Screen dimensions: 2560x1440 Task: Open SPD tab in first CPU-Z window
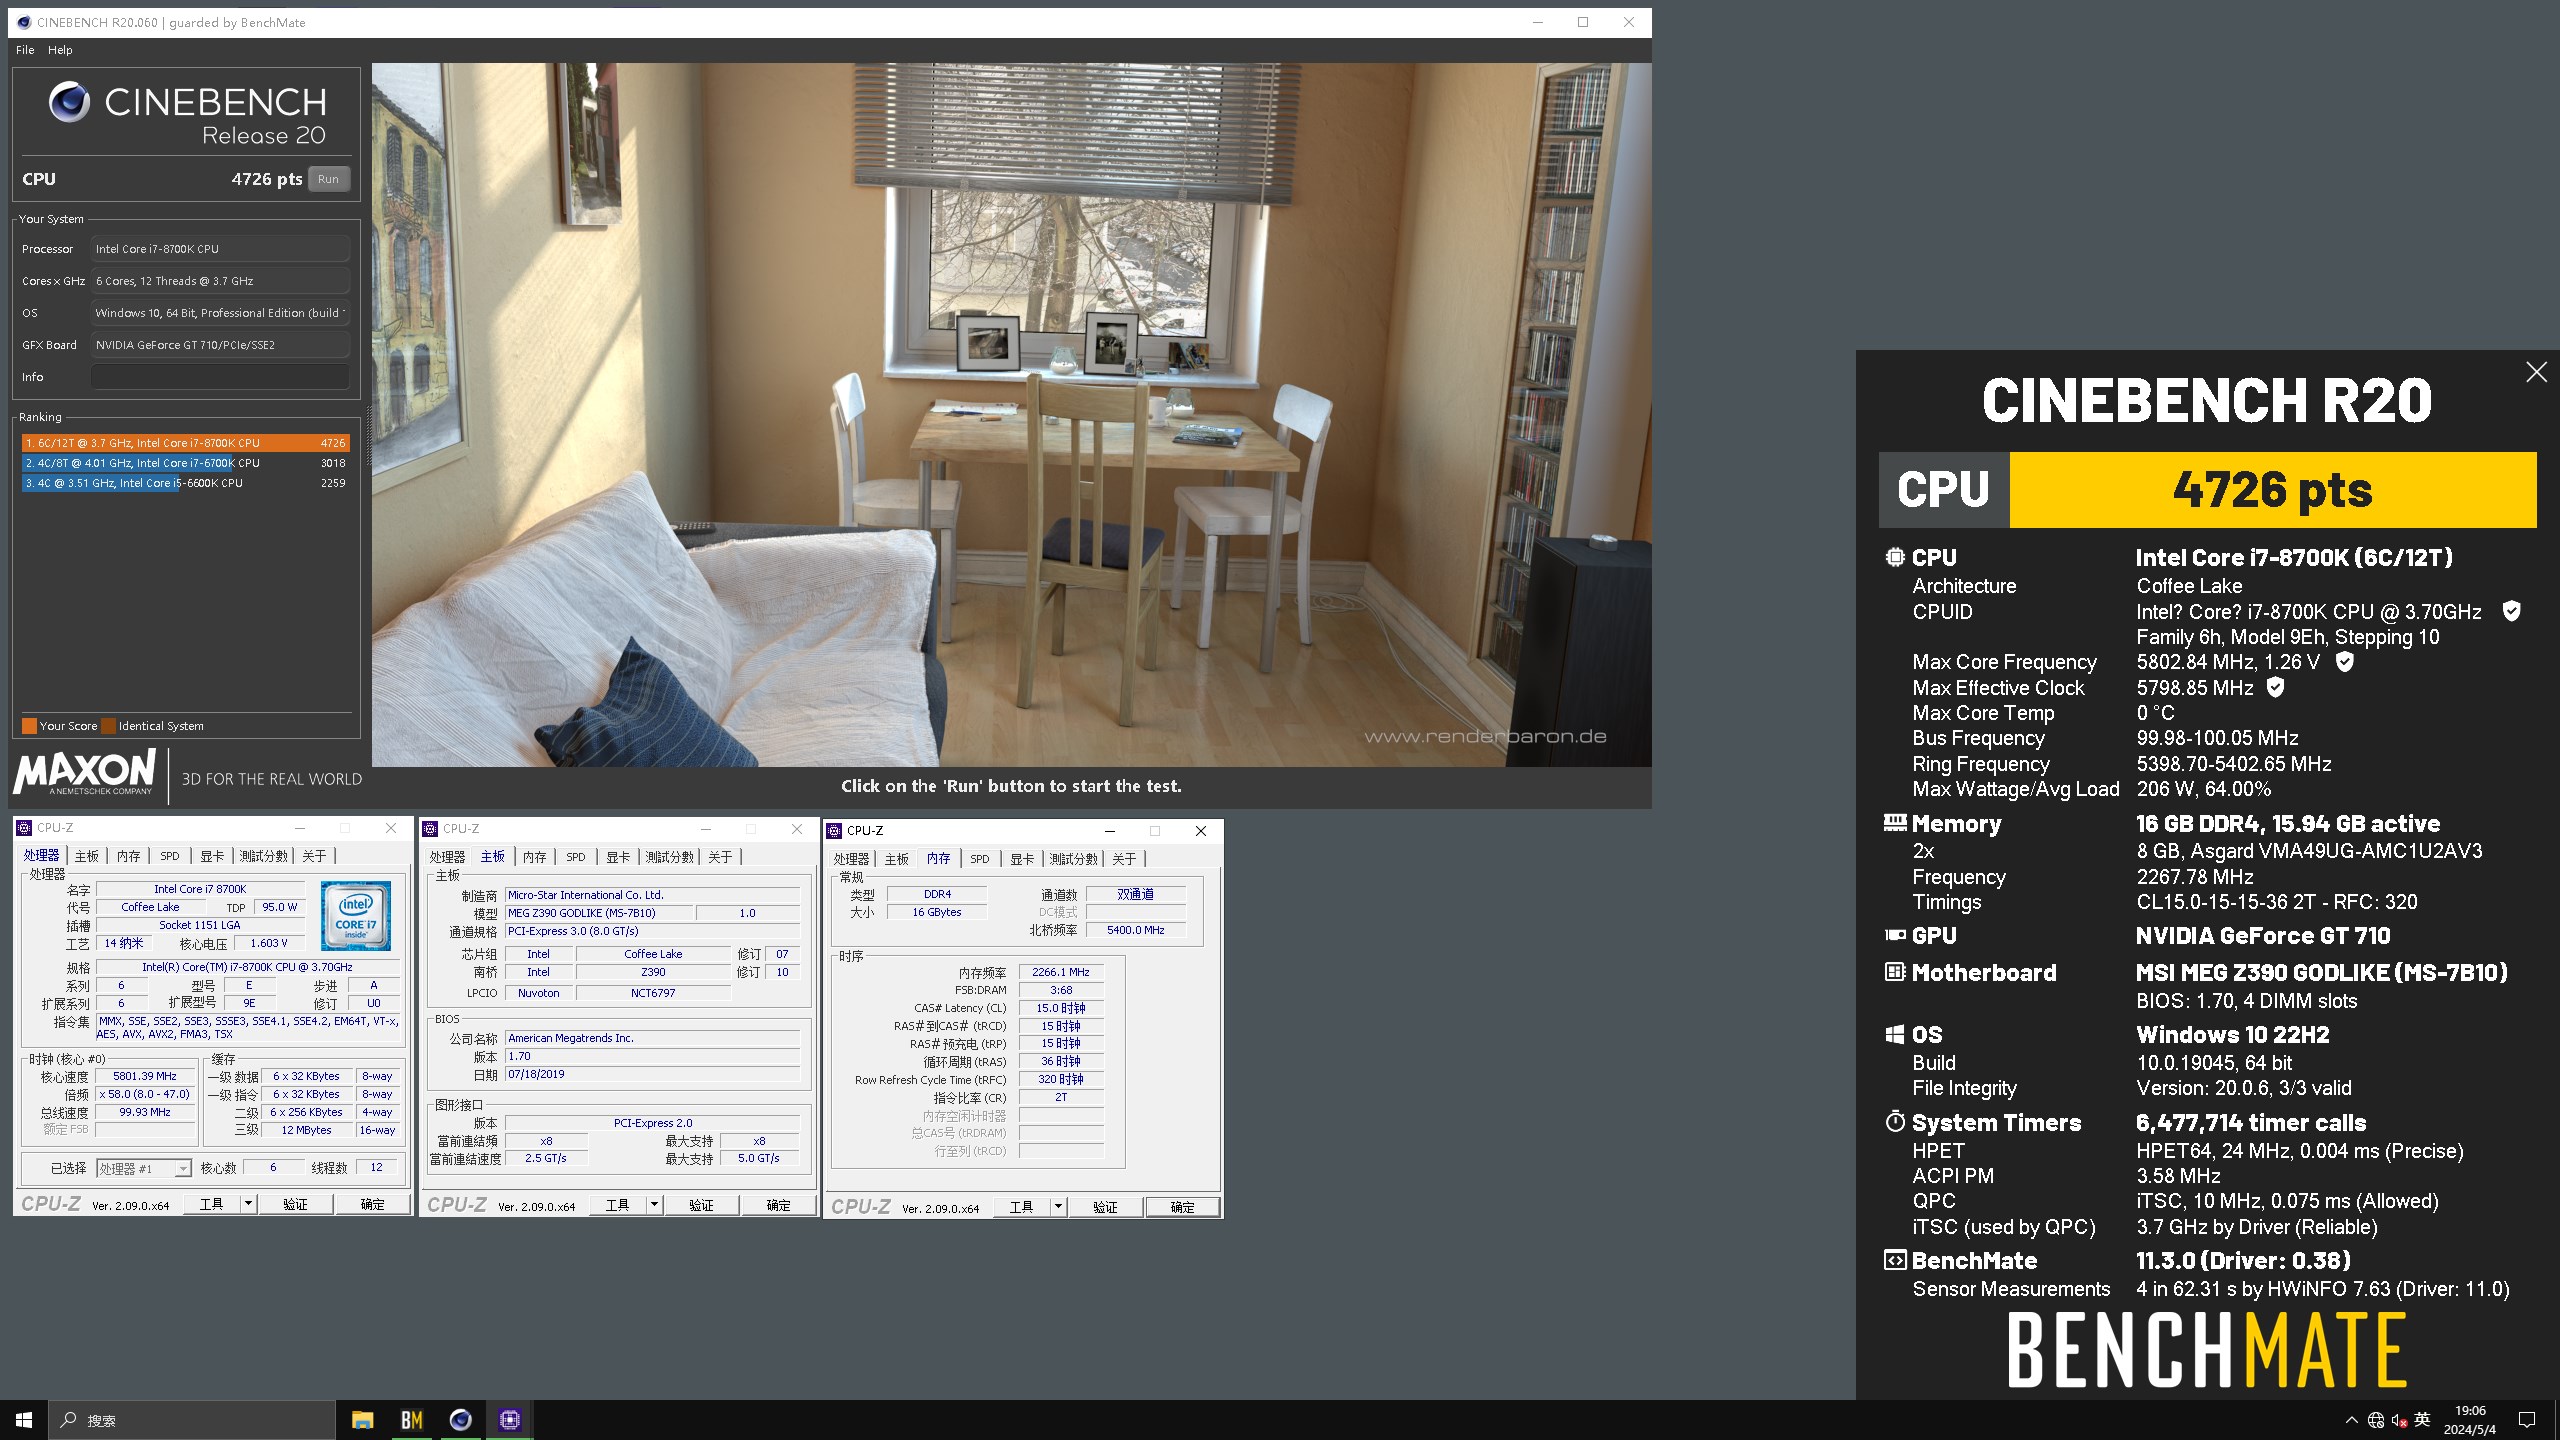(x=170, y=856)
